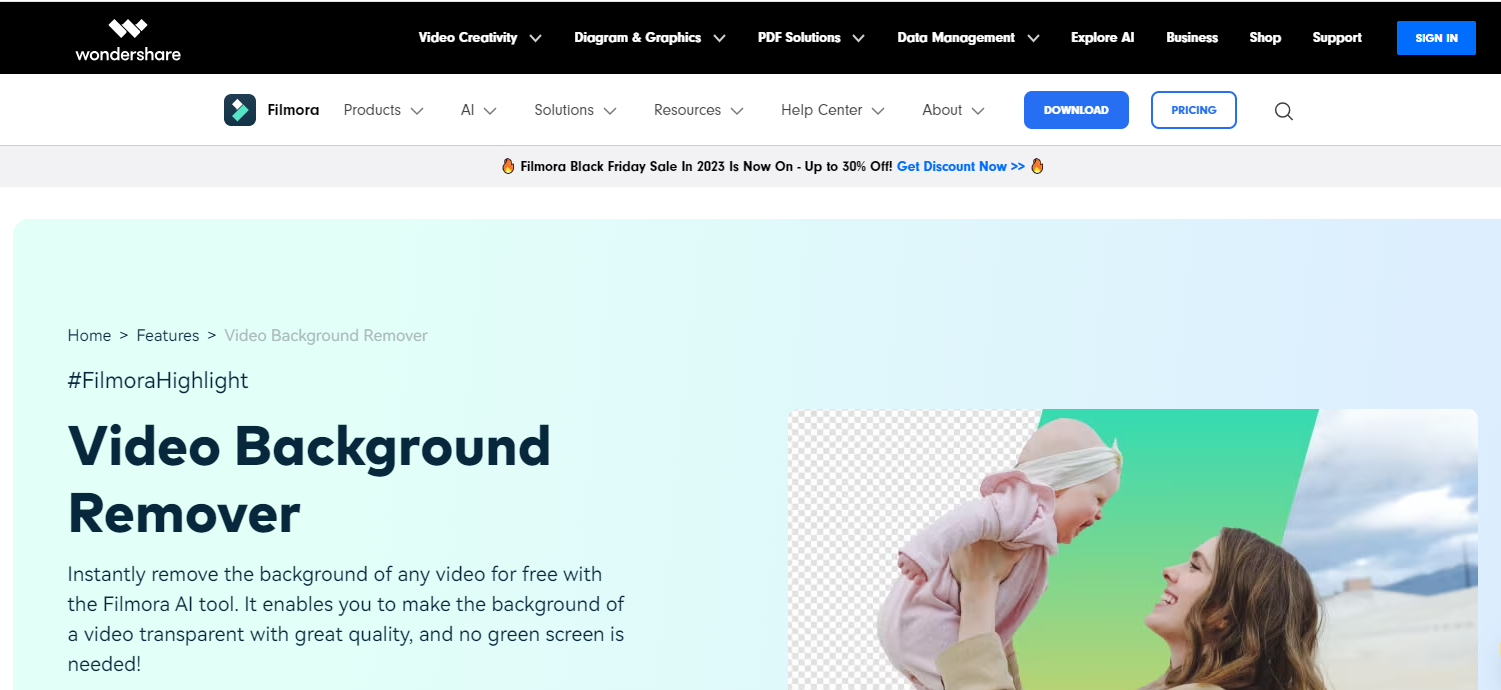Open the Shop link
The width and height of the screenshot is (1501, 690).
[x=1265, y=38]
